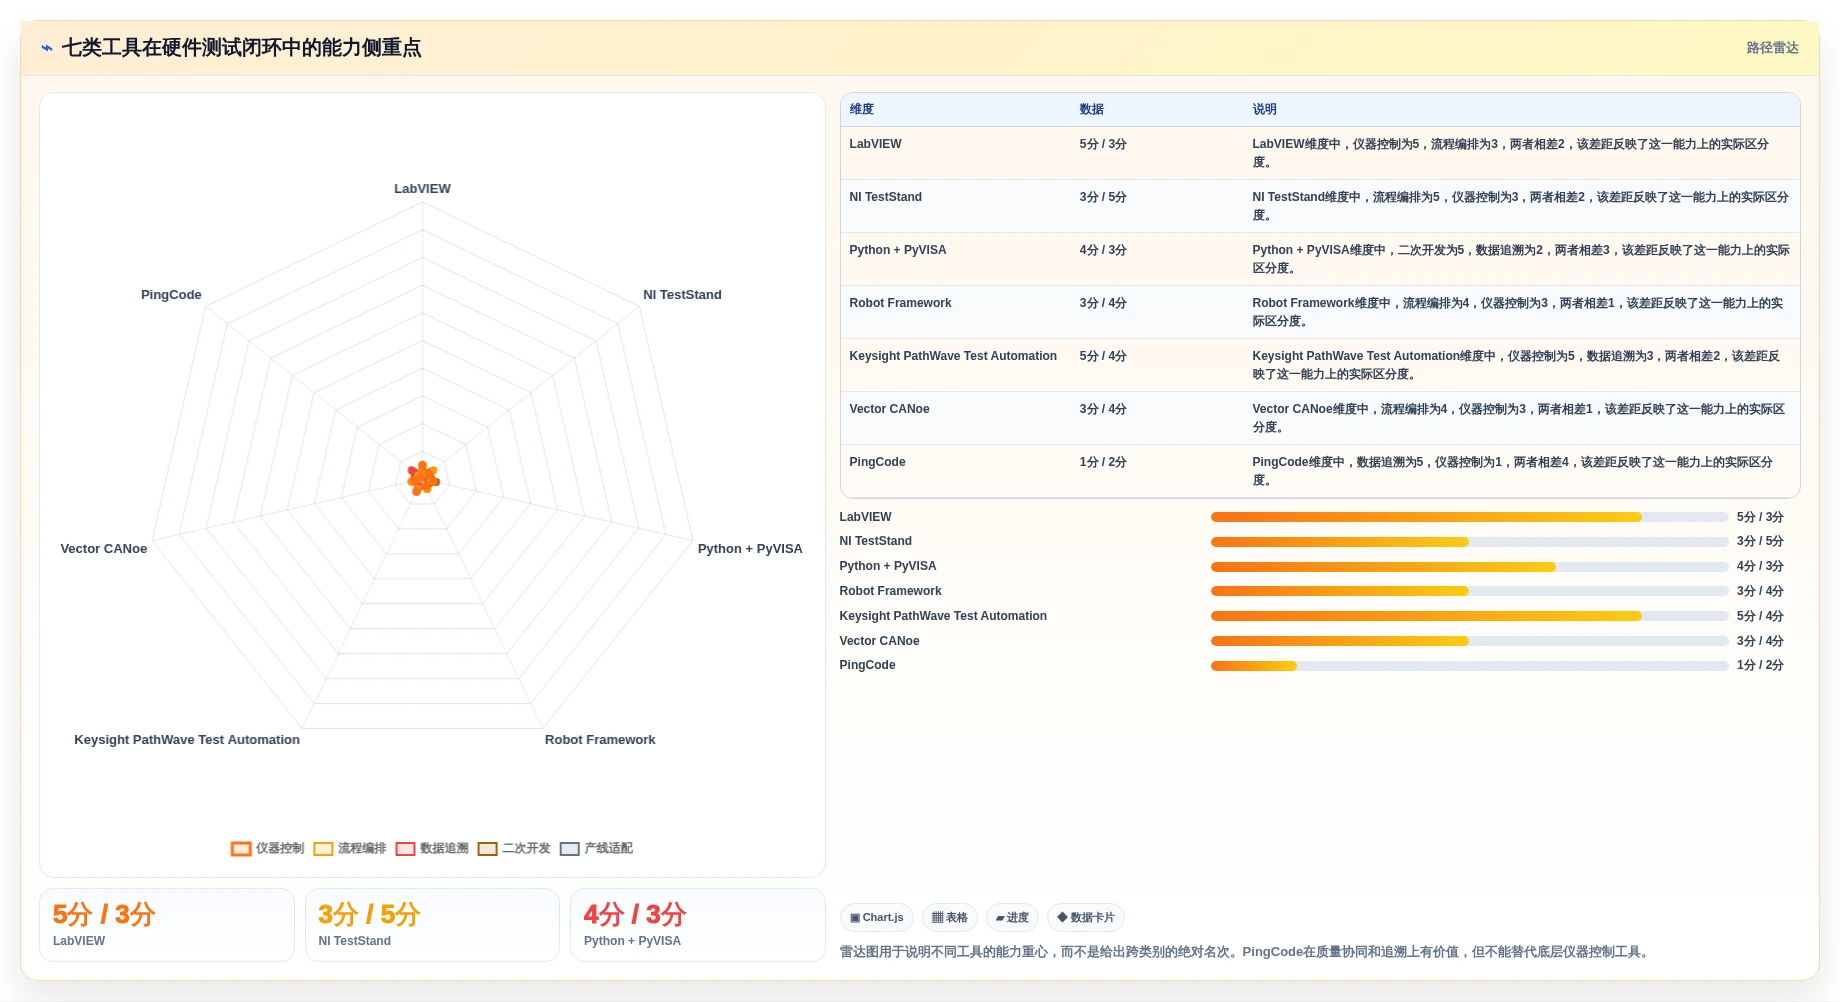The image size is (1840, 1002).
Task: Click the PingCode radar axis label
Action: (x=171, y=295)
